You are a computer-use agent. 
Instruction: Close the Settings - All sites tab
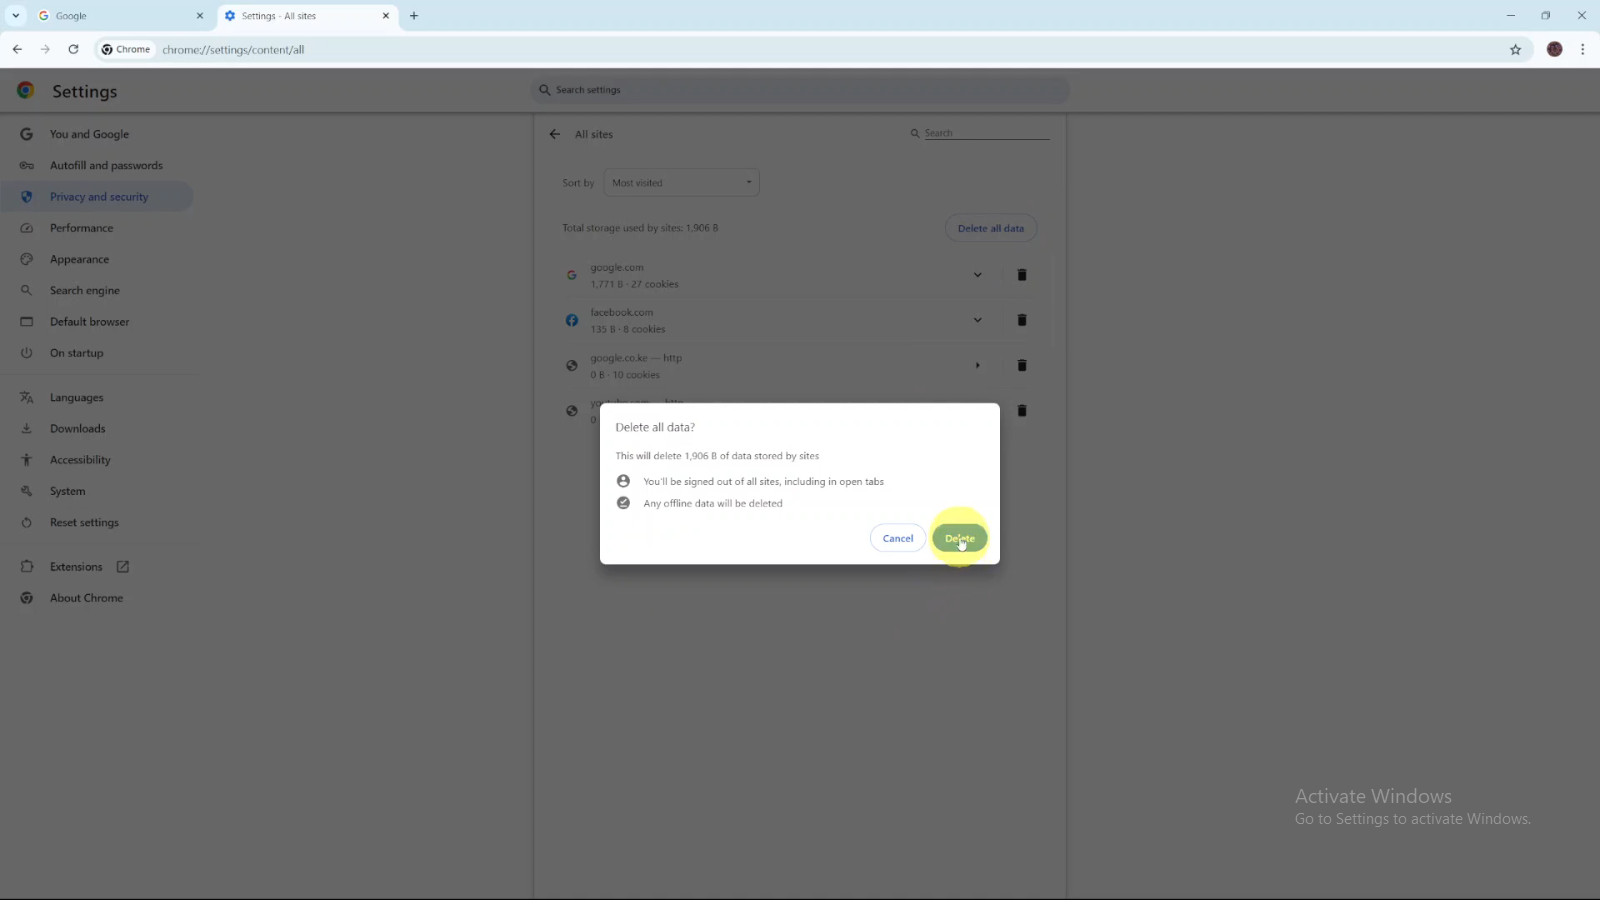pos(386,16)
